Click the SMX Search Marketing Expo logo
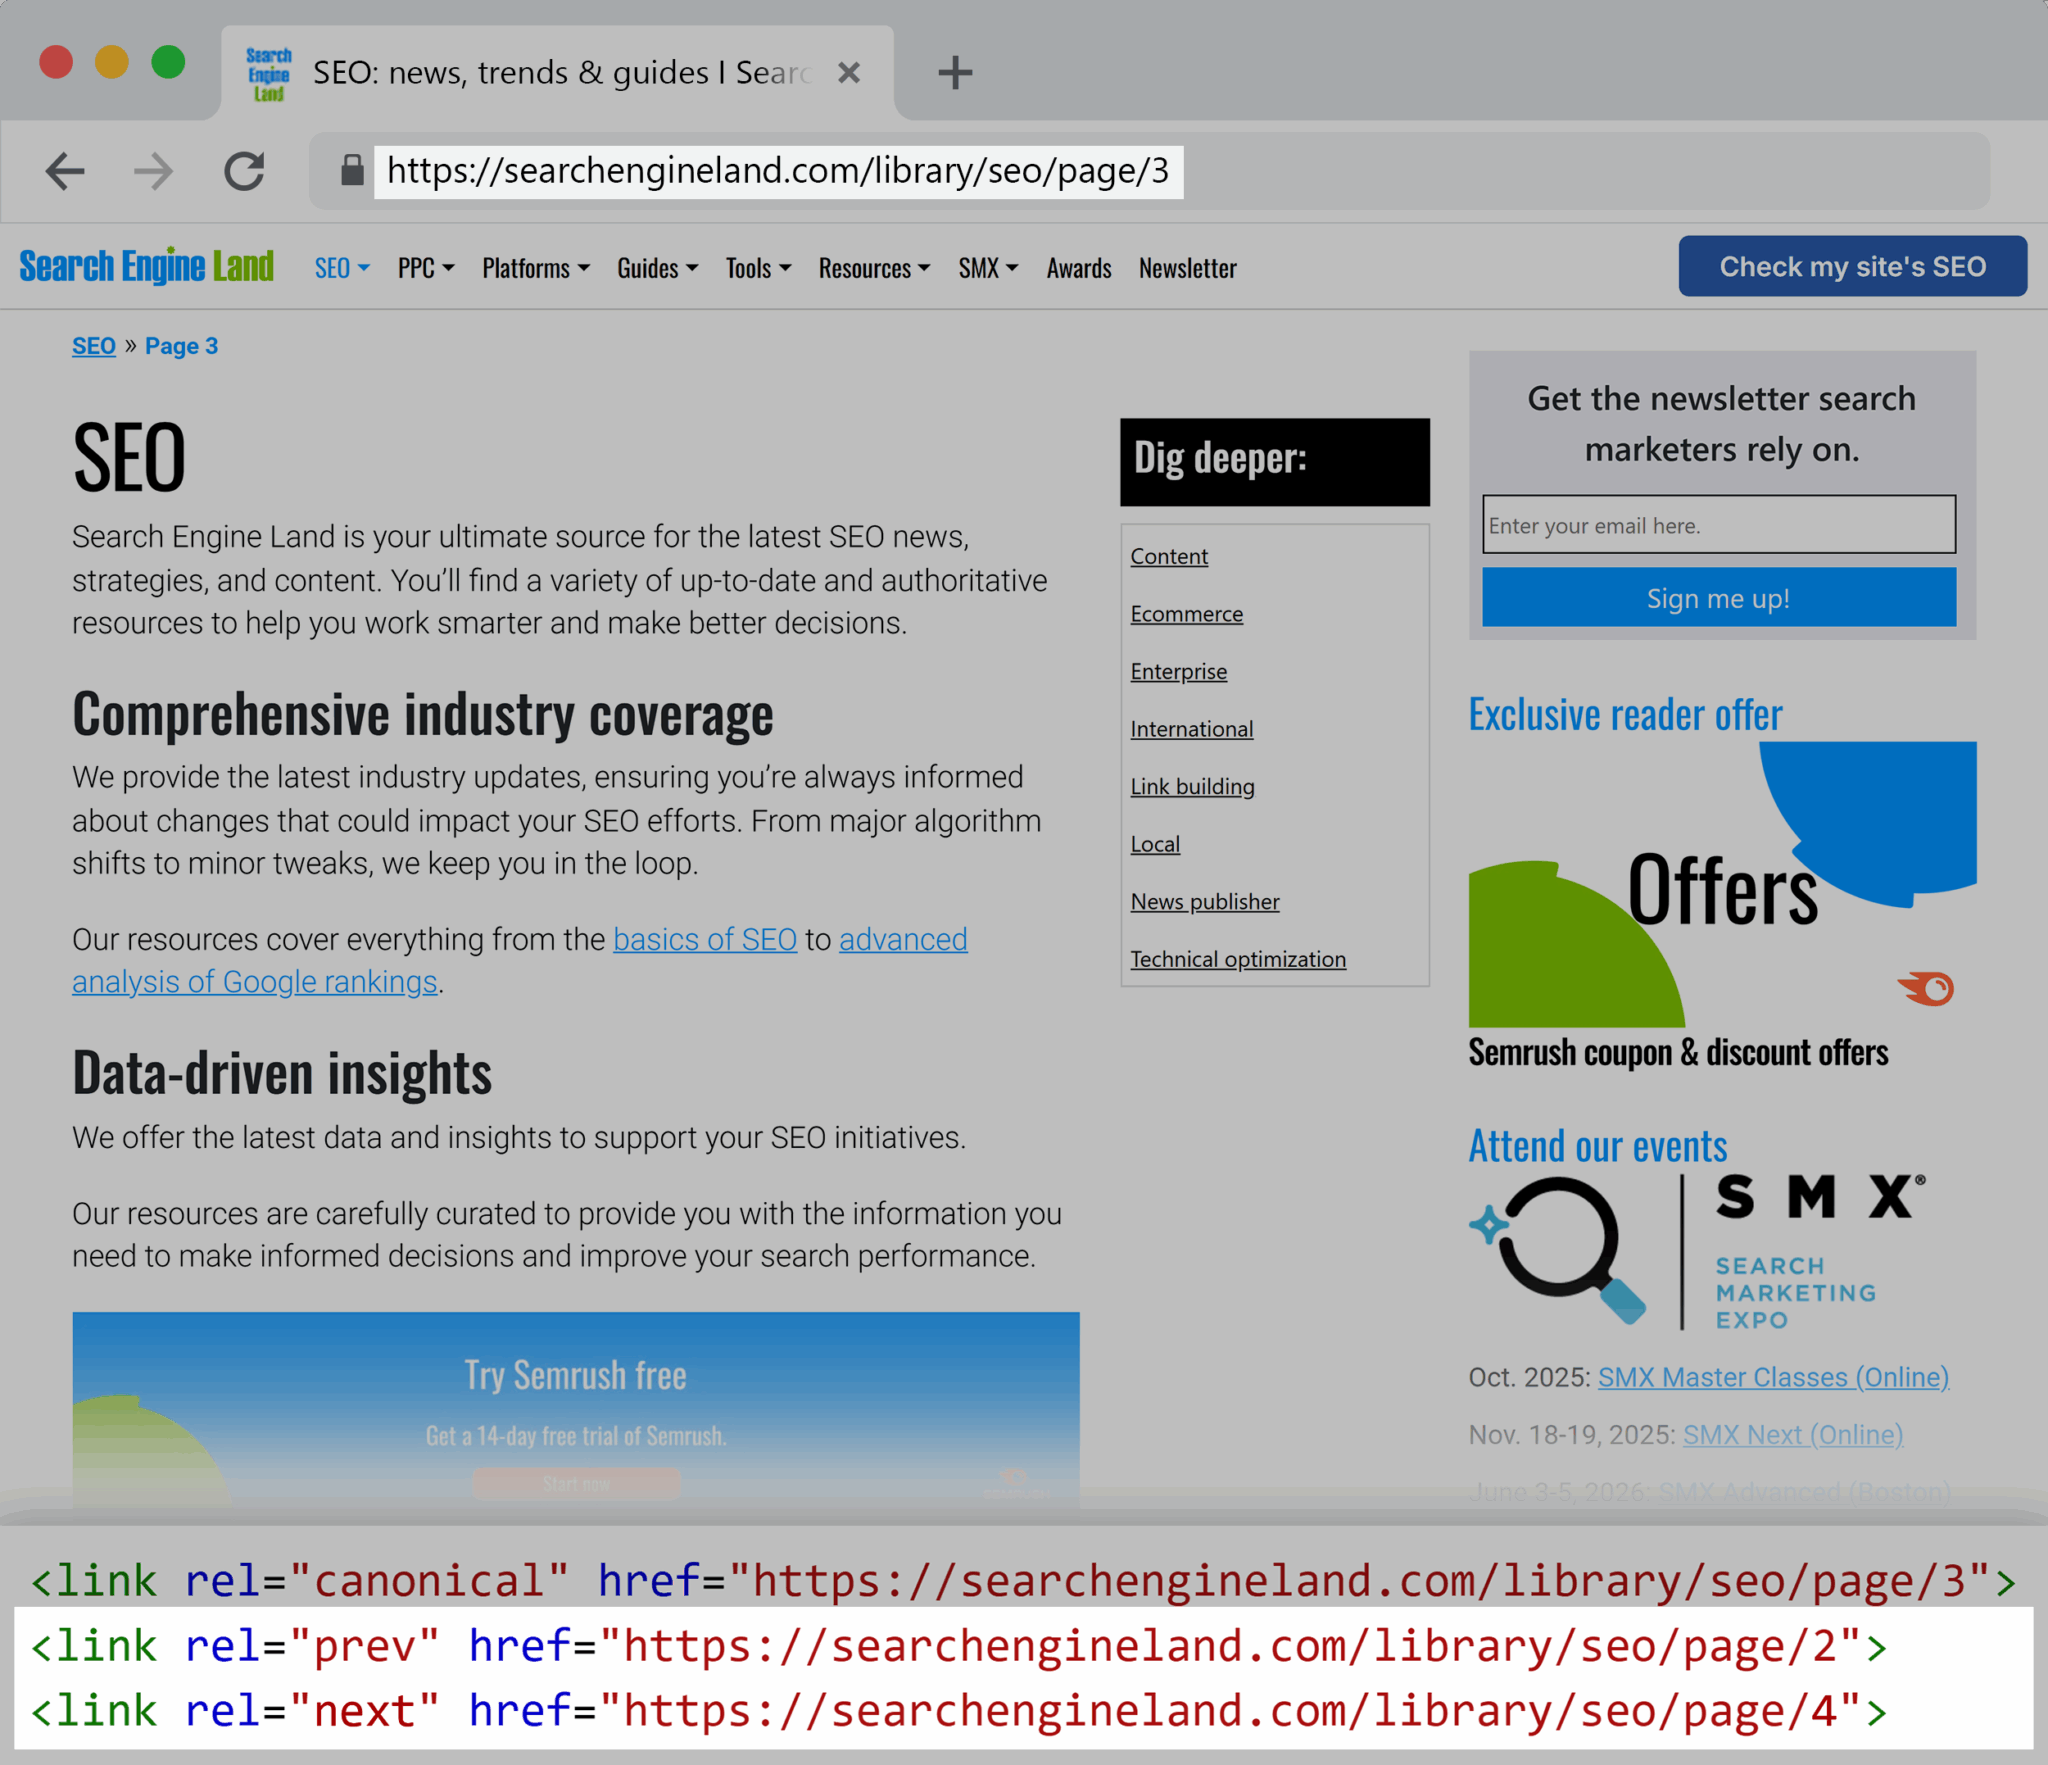The width and height of the screenshot is (2048, 1765). pyautogui.click(x=1697, y=1252)
